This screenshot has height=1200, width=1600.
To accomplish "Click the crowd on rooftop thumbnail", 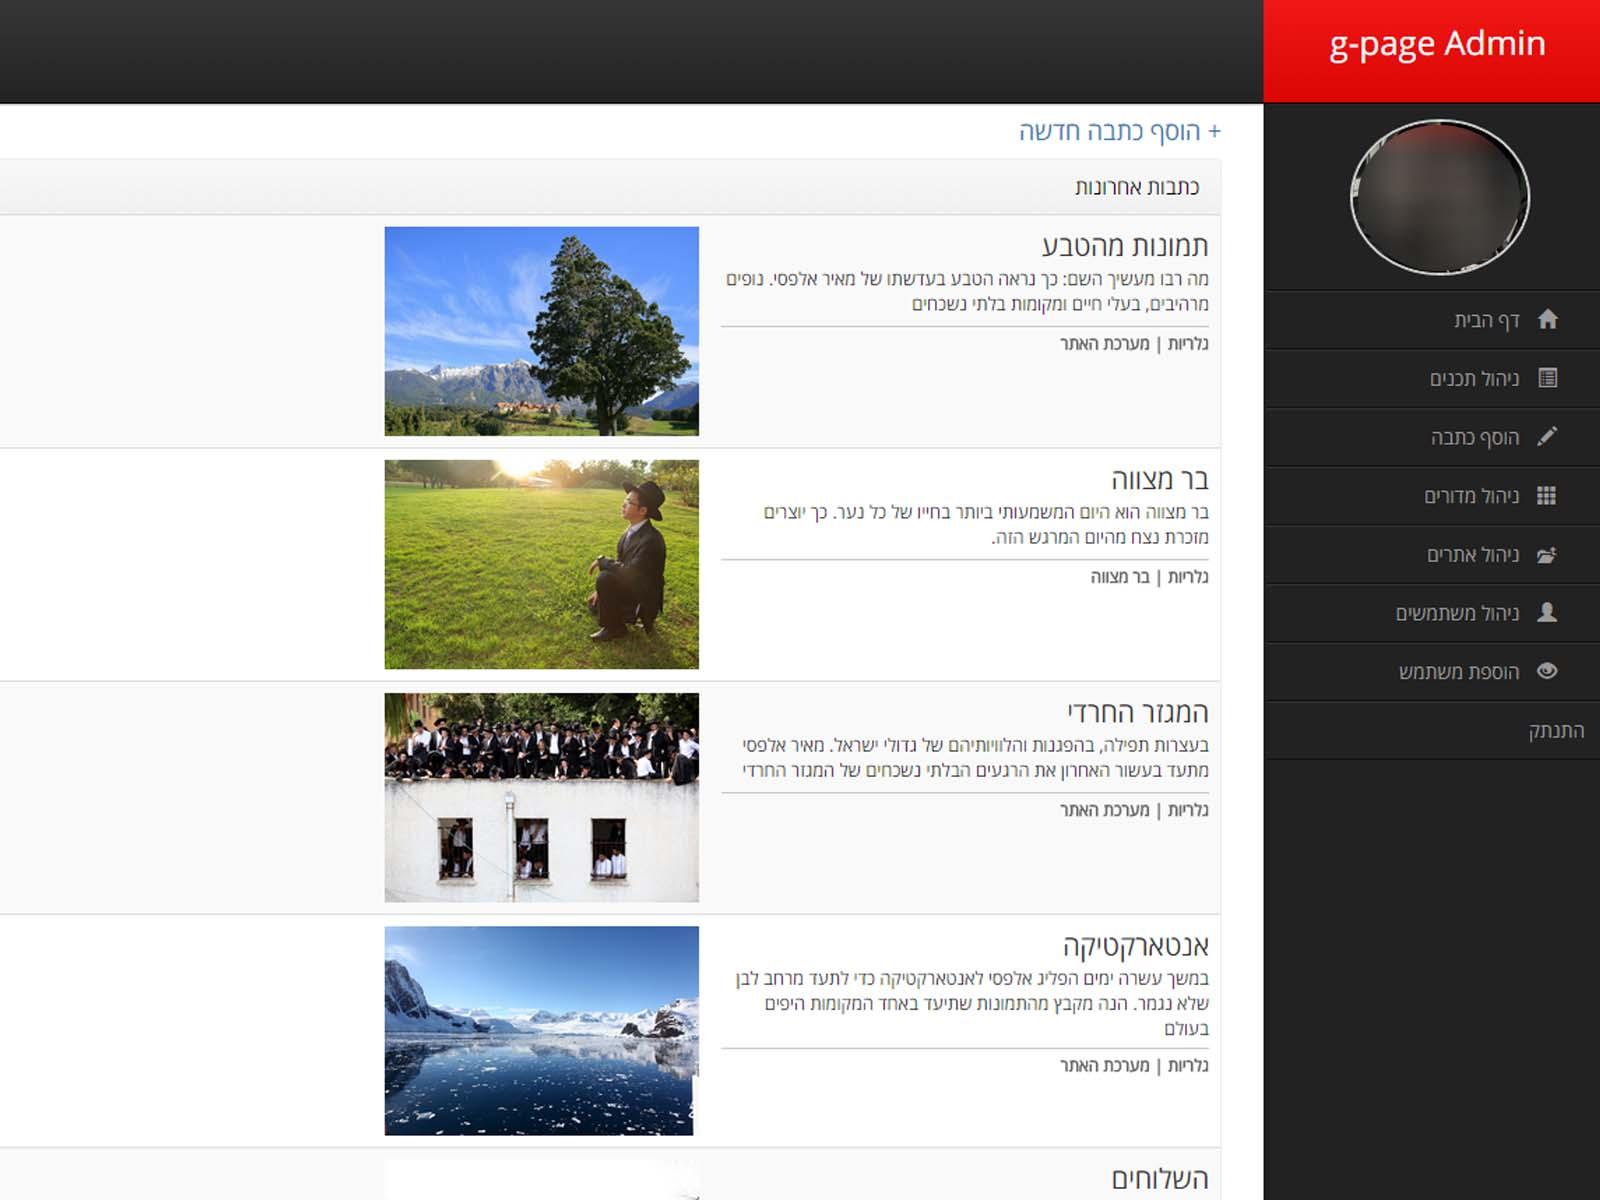I will 542,797.
